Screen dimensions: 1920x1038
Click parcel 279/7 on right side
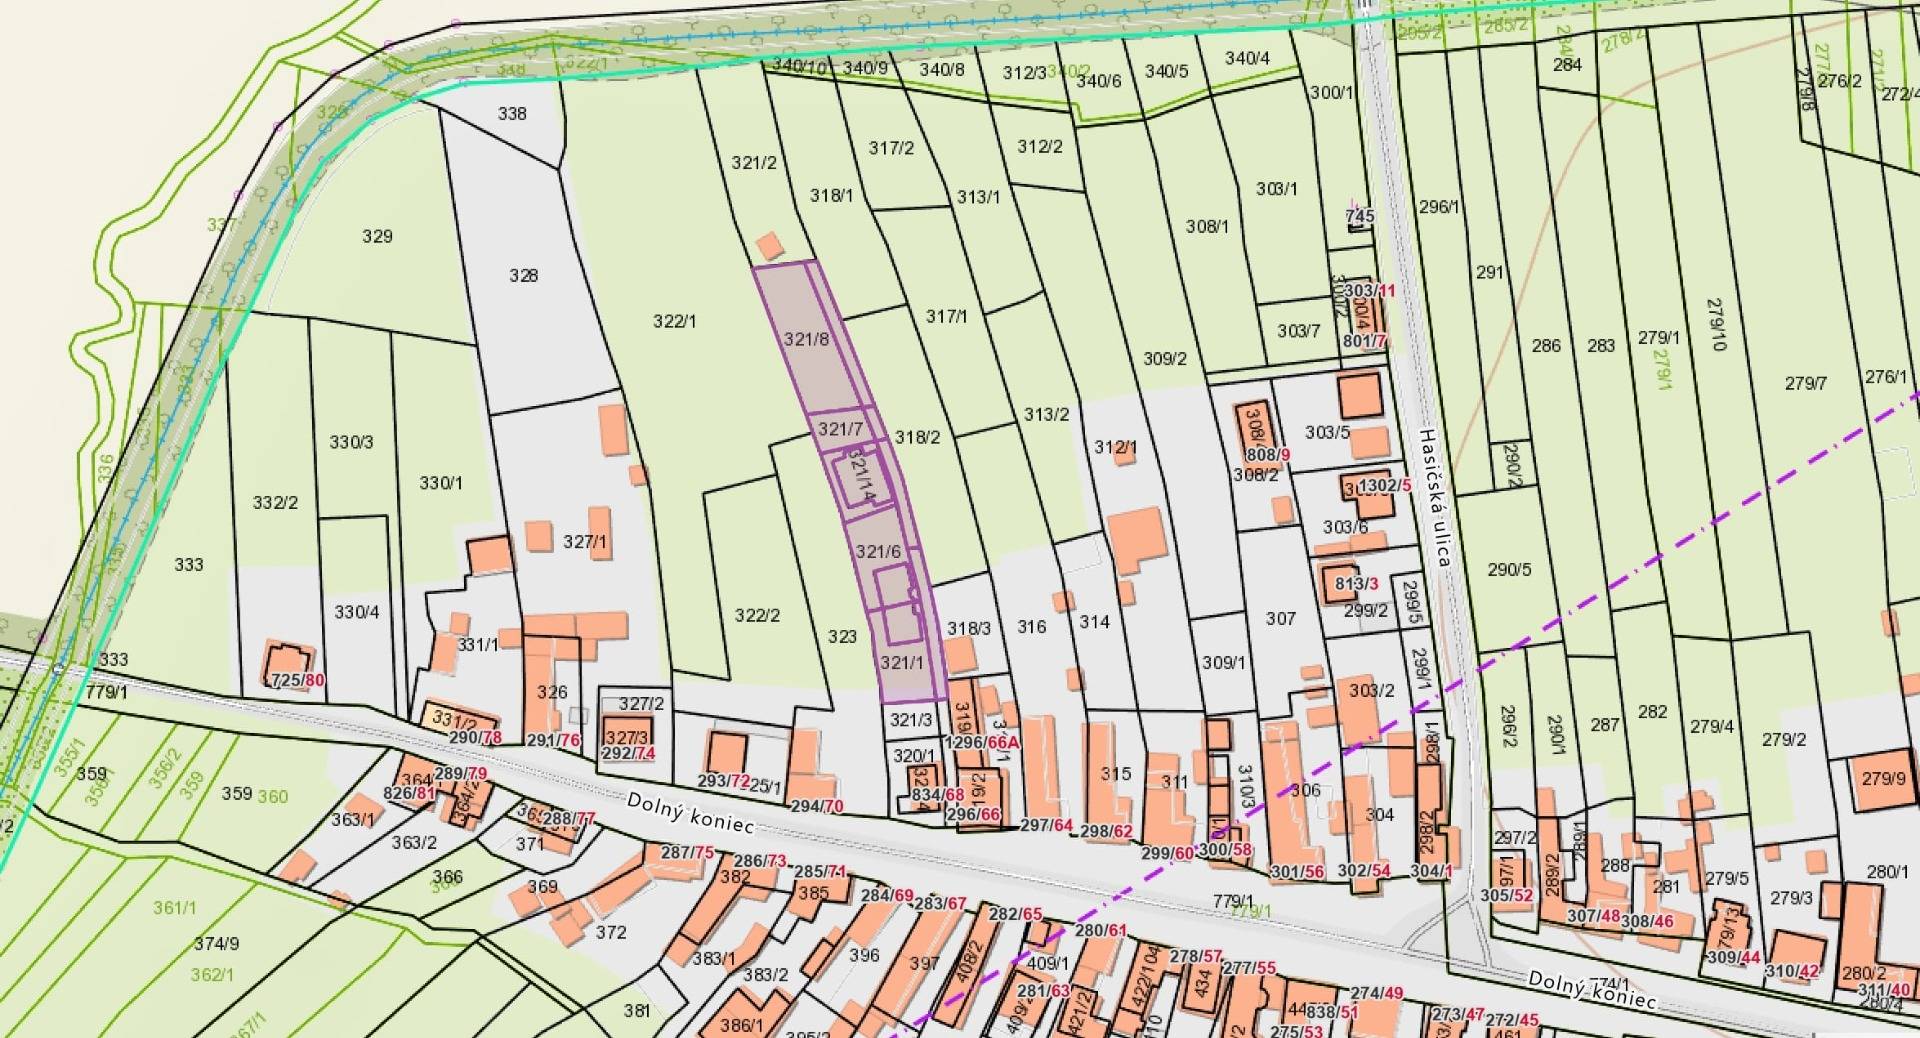click(1805, 383)
